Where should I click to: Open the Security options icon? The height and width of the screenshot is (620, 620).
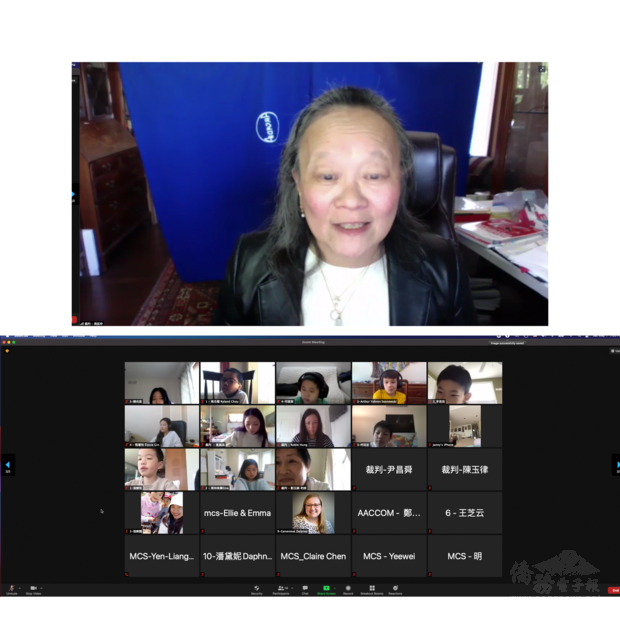click(257, 588)
